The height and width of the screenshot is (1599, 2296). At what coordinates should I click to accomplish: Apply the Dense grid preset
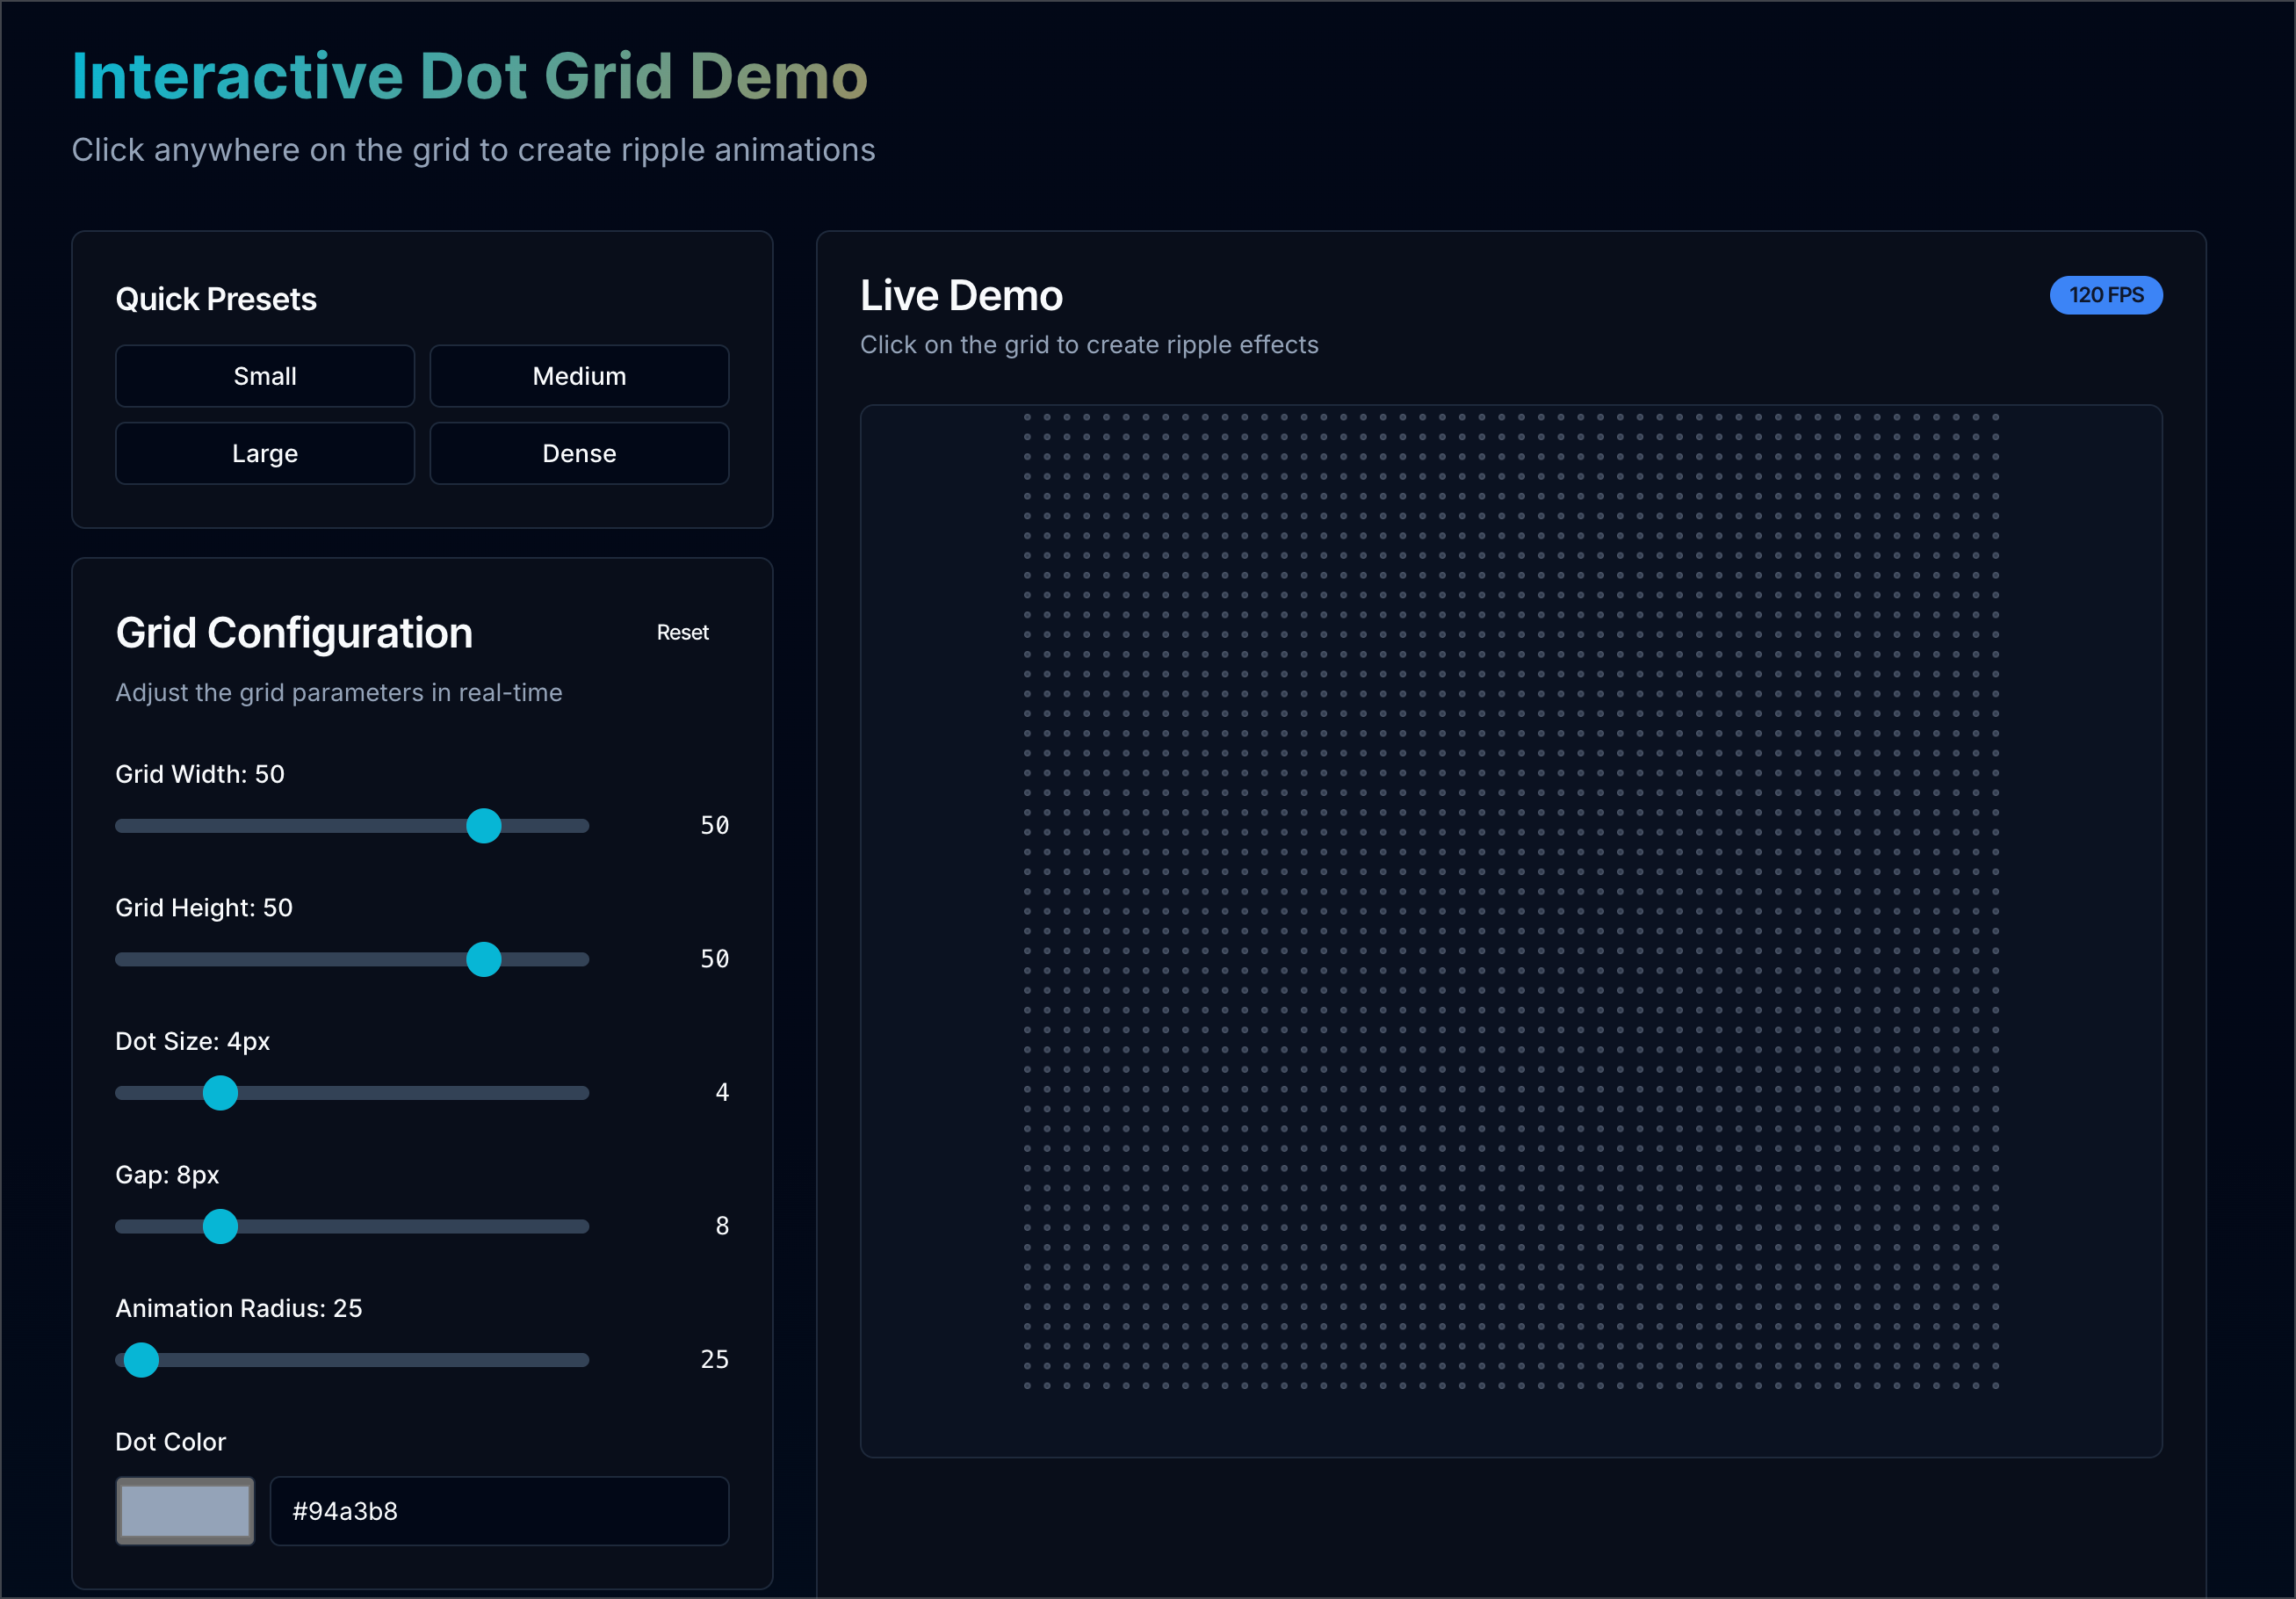pos(578,452)
